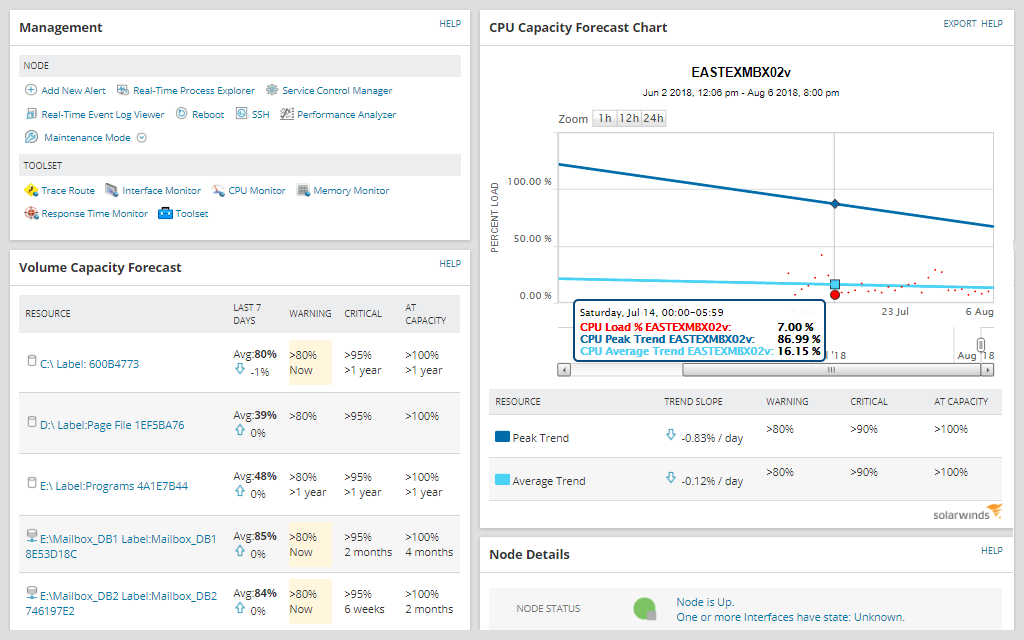The image size is (1024, 640).
Task: Open the Toolset utility
Action: click(192, 213)
